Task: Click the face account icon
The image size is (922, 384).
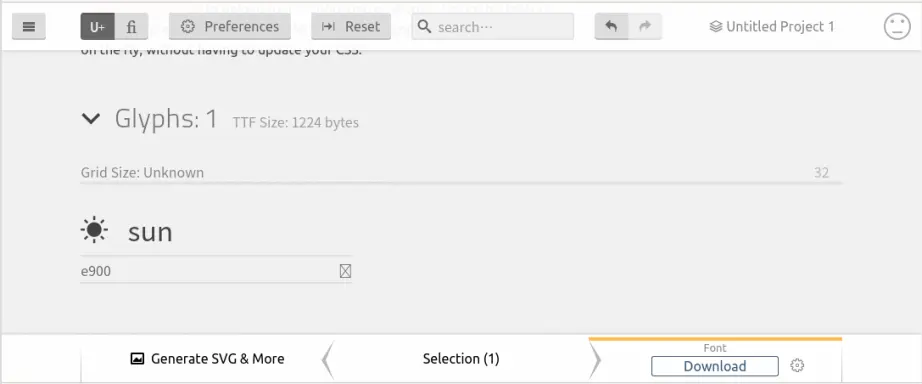Action: coord(897,26)
